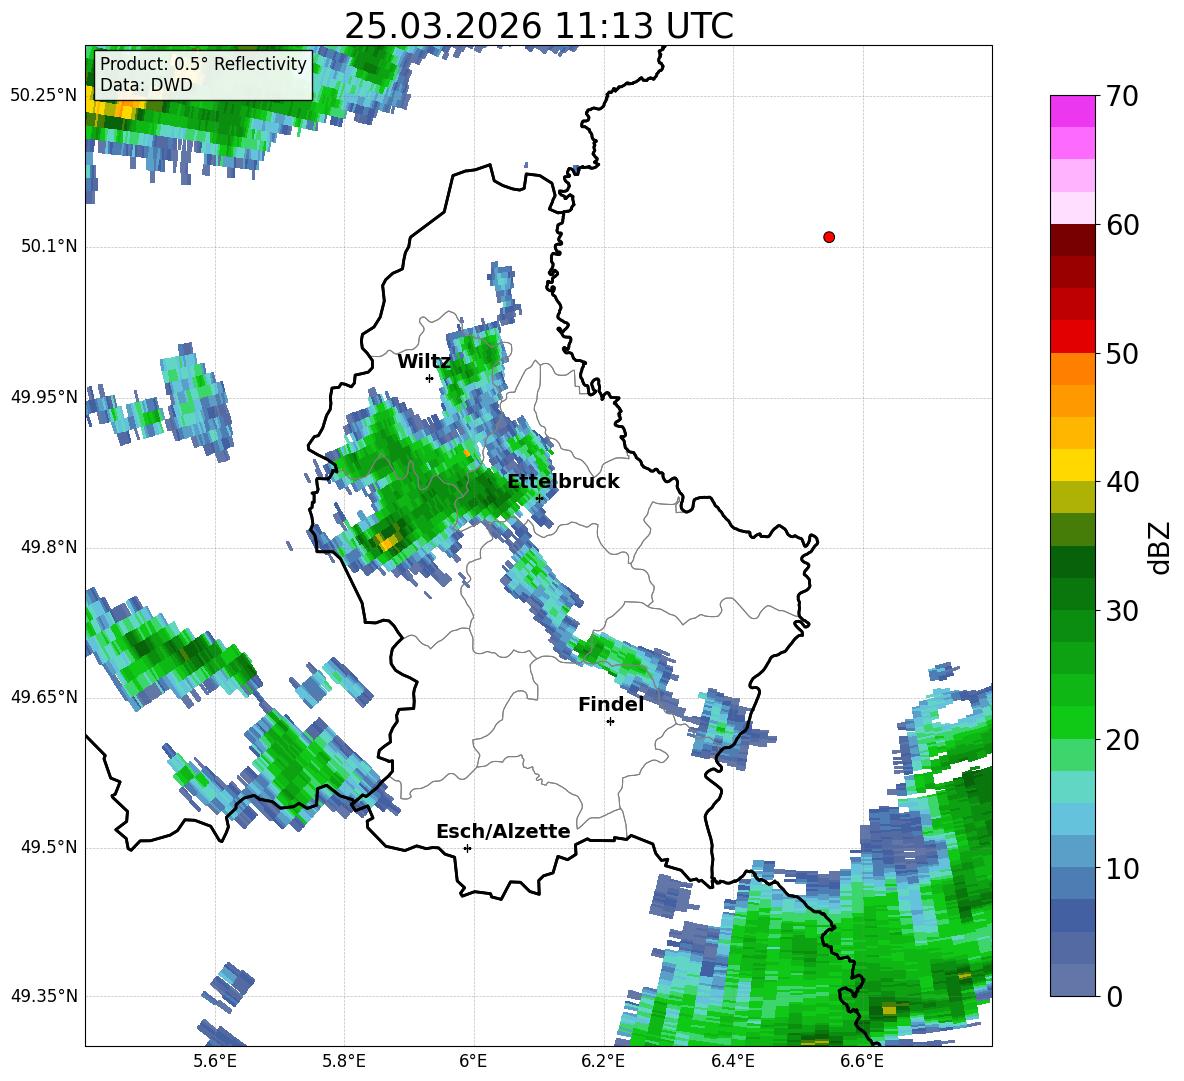Click the red radar location dot

click(x=828, y=237)
